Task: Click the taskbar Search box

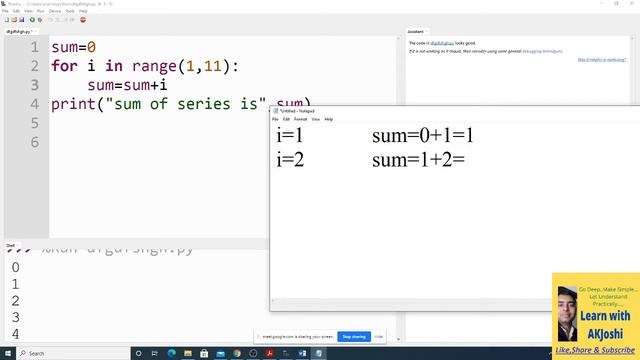Action: 73,353
